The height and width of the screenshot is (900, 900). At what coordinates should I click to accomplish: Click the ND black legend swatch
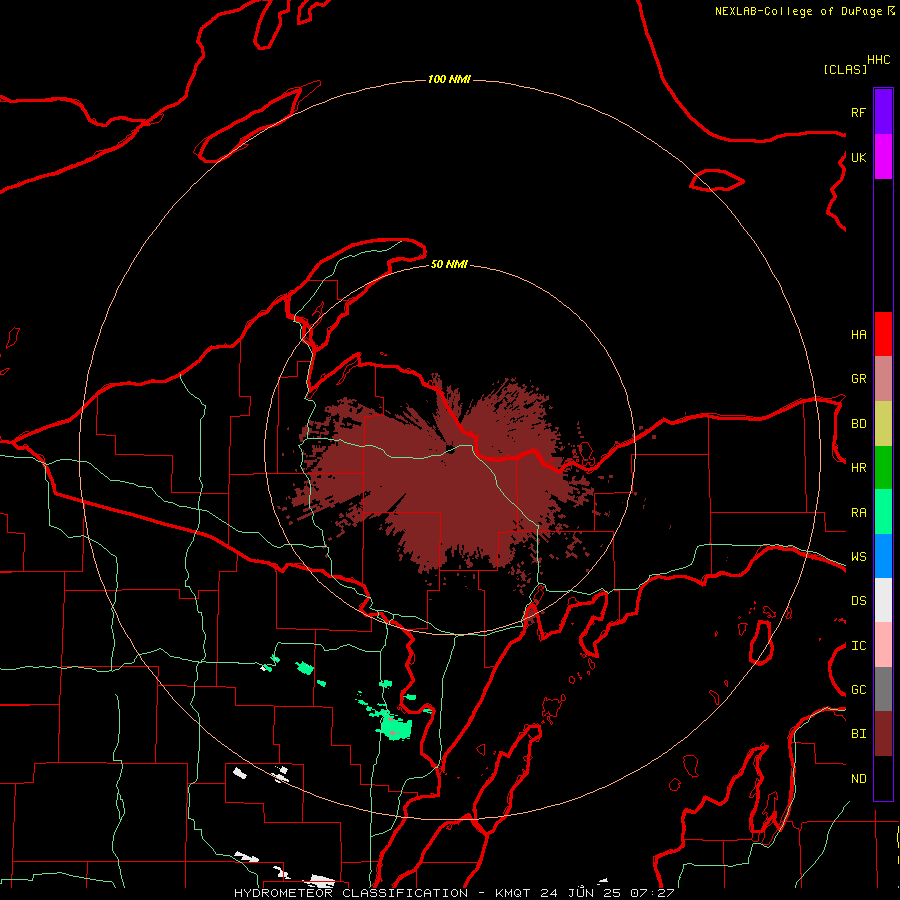tap(883, 778)
